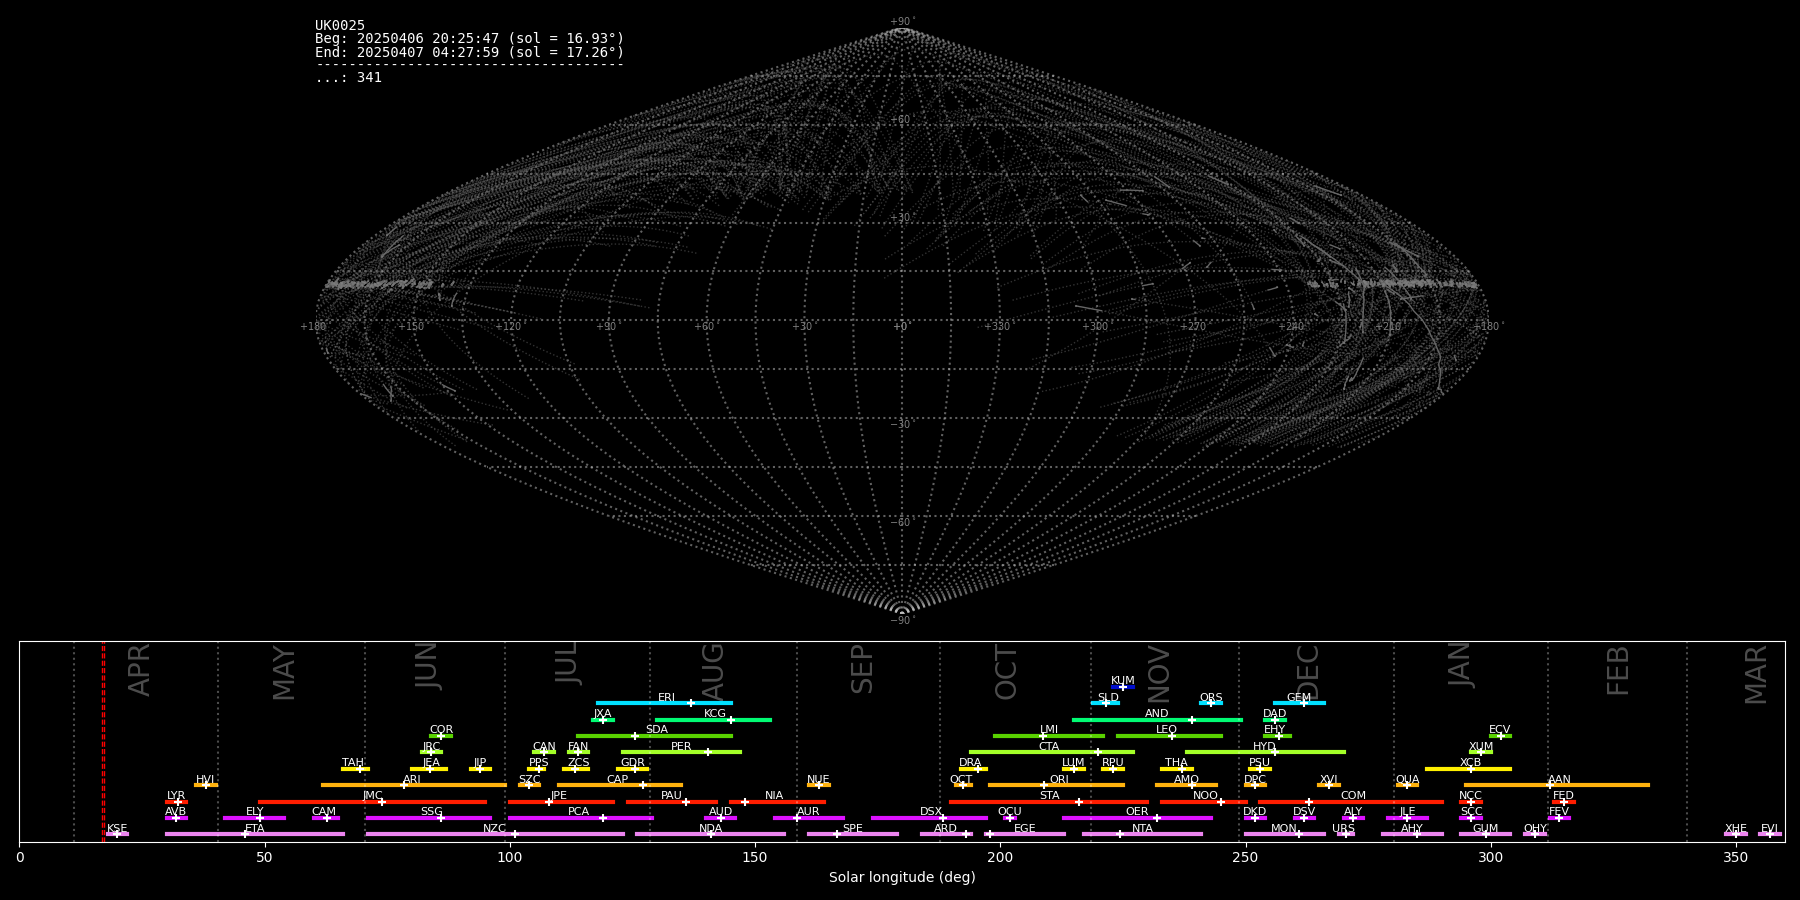Click the JUL month label
The height and width of the screenshot is (900, 1800).
click(567, 663)
